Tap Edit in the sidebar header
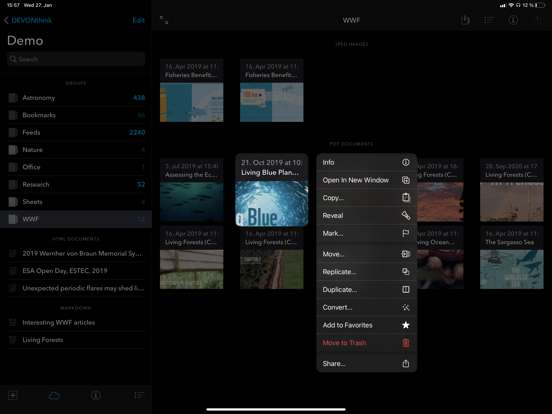Screen dimensions: 552x414 pos(138,20)
